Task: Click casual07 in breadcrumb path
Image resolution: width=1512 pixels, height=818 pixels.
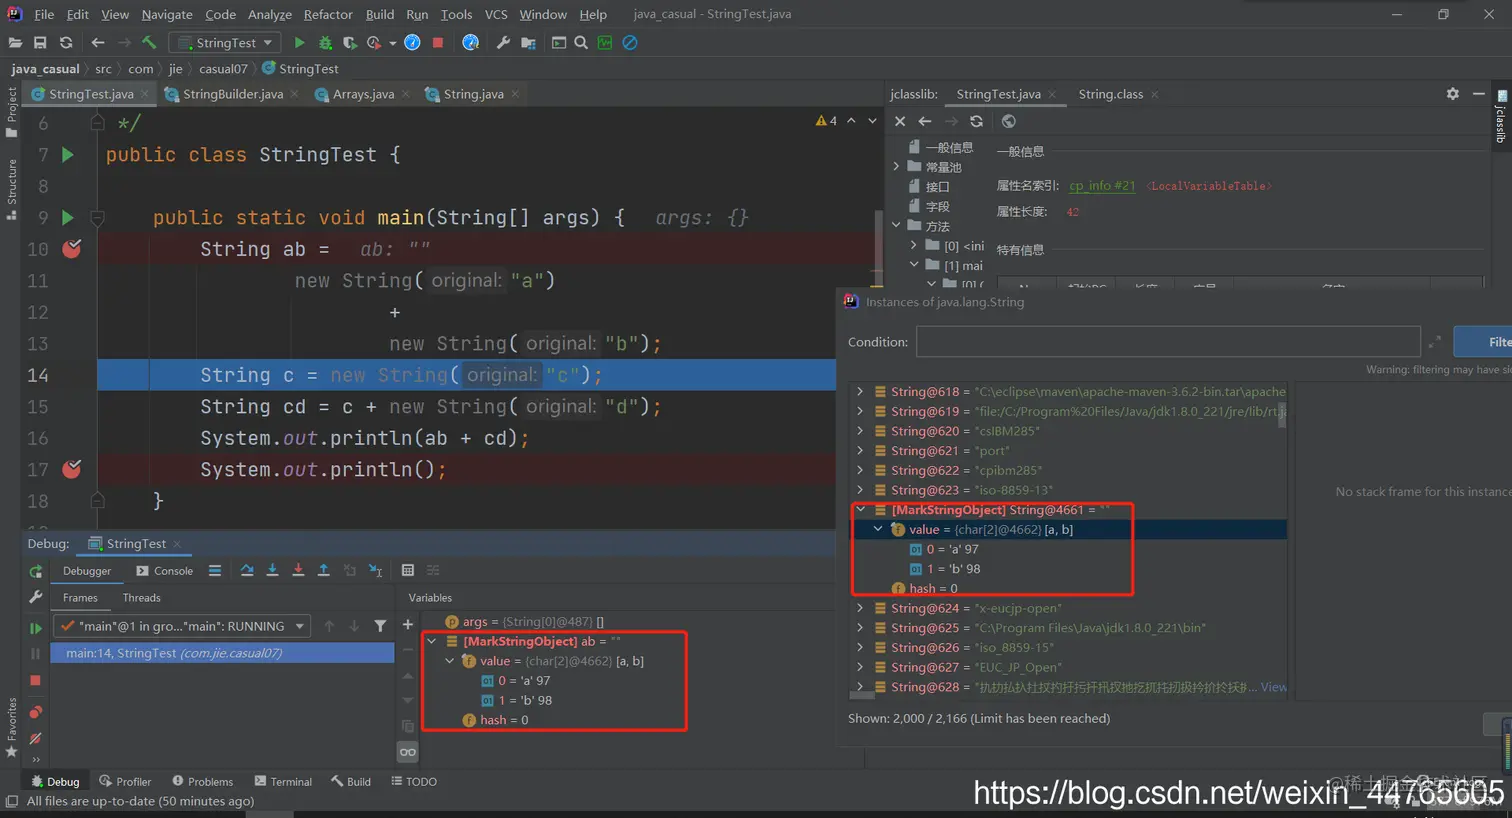Action: [223, 69]
